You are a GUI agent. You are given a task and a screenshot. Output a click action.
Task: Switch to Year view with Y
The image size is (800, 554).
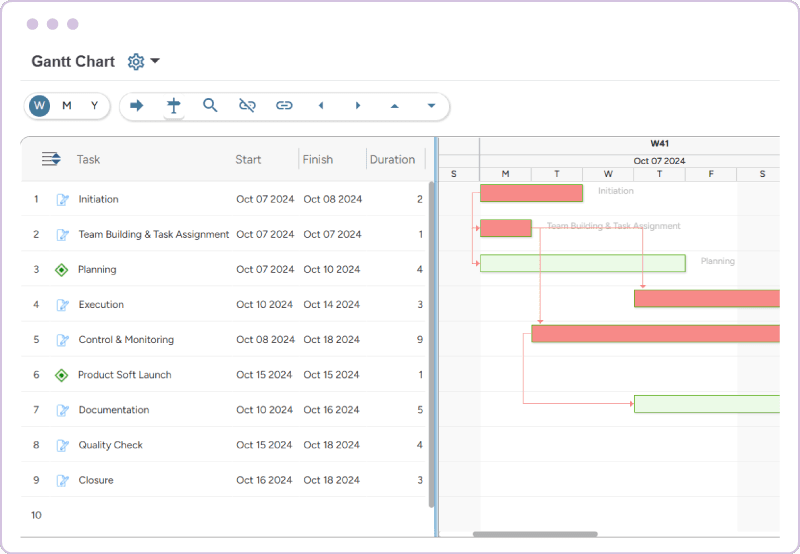coord(94,106)
